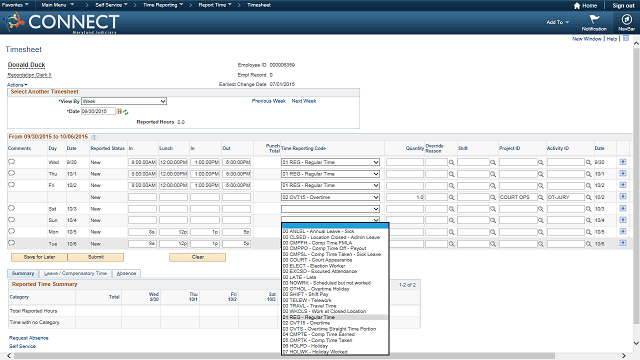Look up Project ID on COURT OPS row
This screenshot has width=640, height=360.
(540, 197)
